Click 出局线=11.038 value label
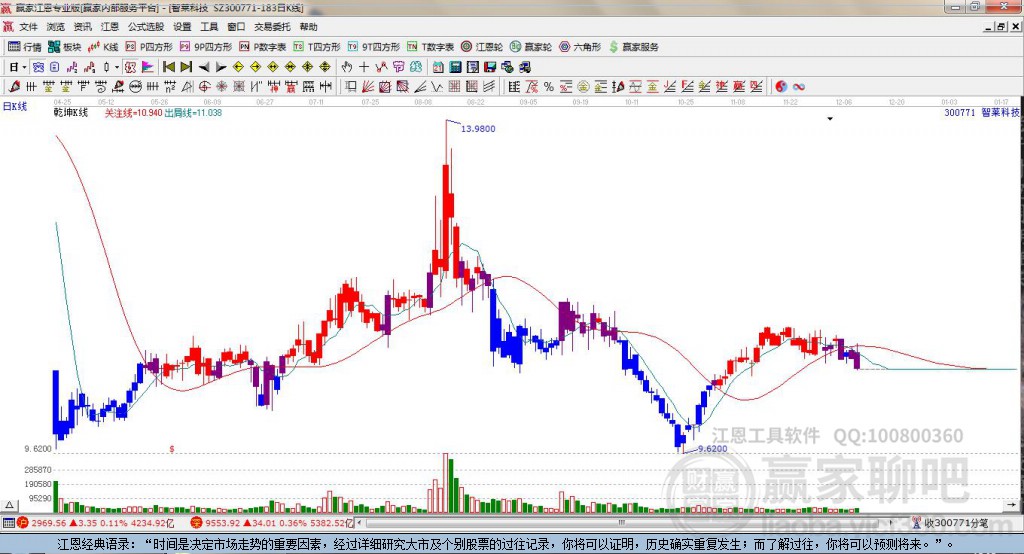 [193, 112]
